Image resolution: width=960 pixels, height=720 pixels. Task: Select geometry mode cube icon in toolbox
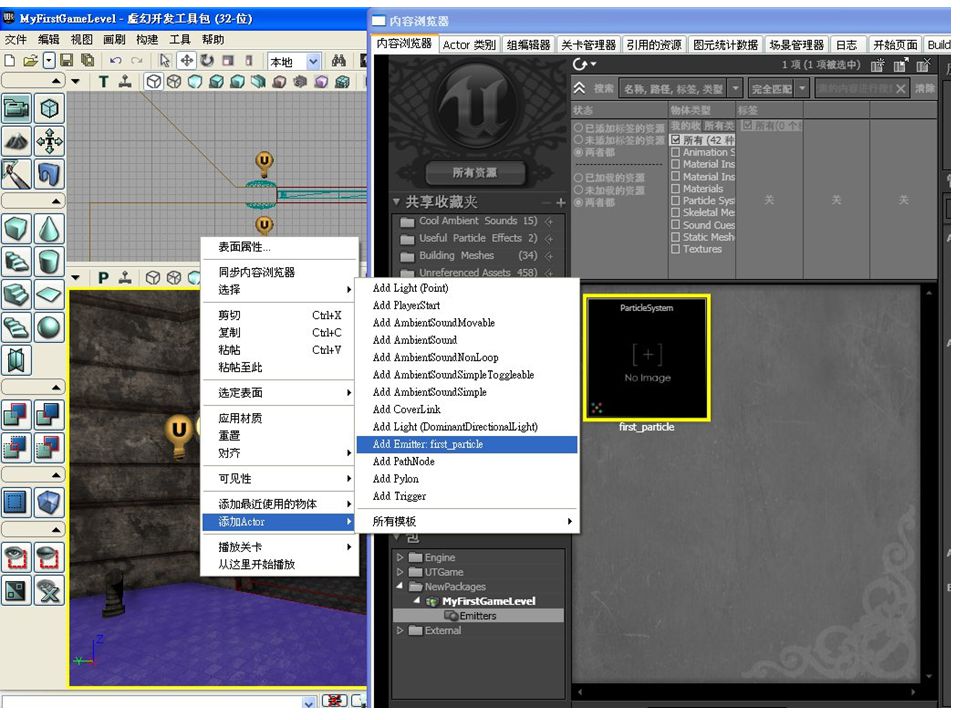click(49, 109)
